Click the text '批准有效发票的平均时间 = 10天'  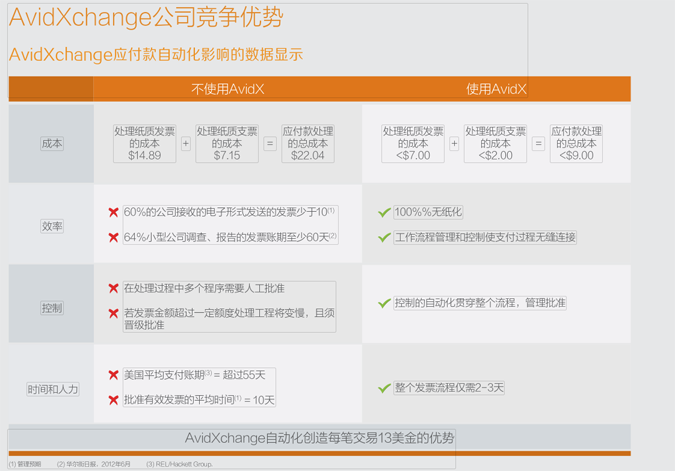tap(199, 400)
